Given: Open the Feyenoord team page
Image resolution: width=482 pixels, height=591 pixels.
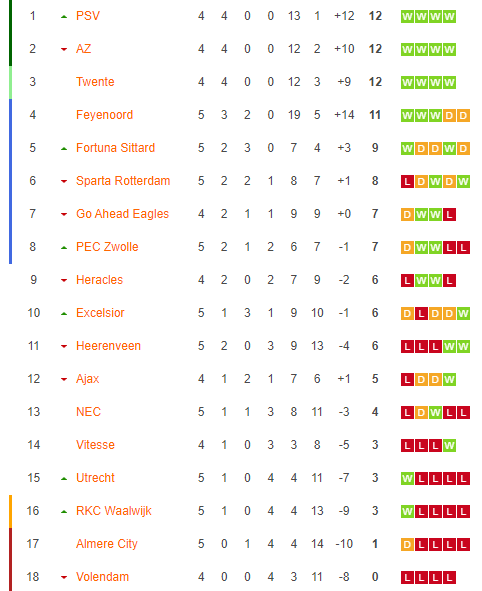Looking at the screenshot, I should [x=104, y=115].
